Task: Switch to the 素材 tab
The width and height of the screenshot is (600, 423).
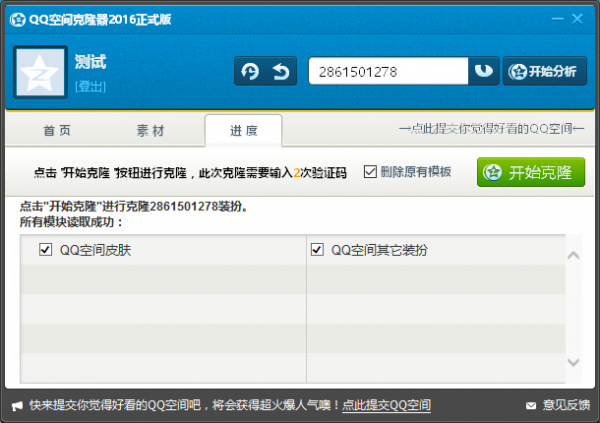Action: tap(150, 131)
